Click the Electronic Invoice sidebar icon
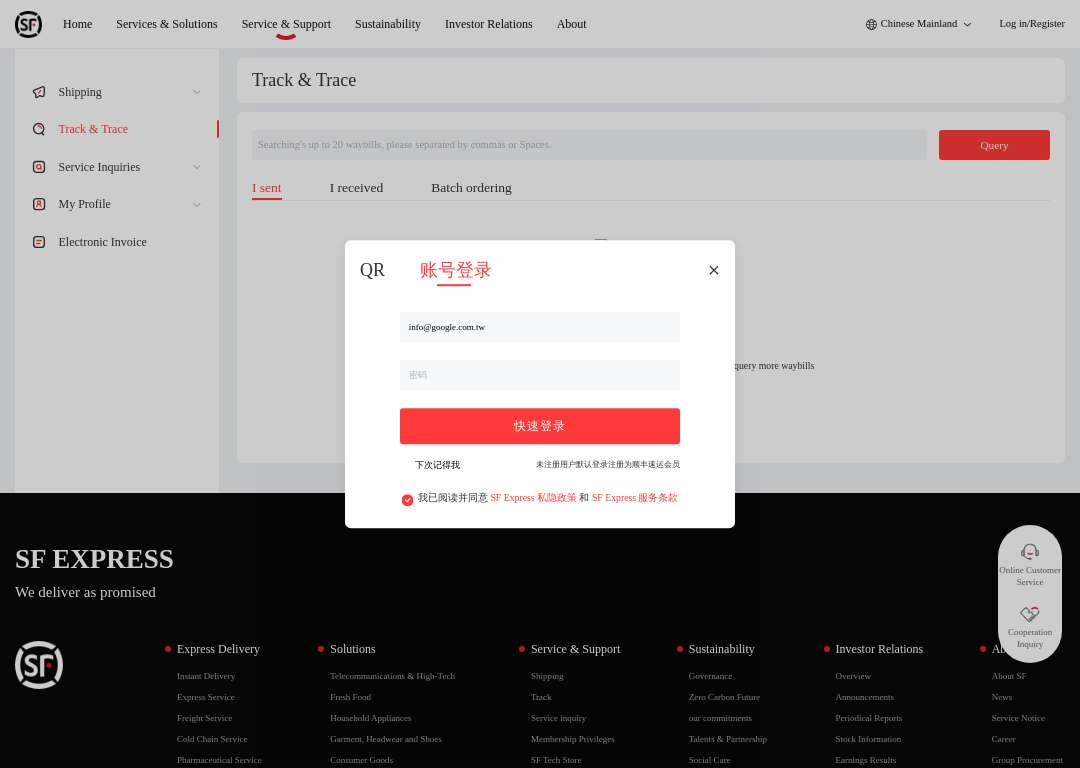Screen dimensions: 1080x768 [39, 242]
